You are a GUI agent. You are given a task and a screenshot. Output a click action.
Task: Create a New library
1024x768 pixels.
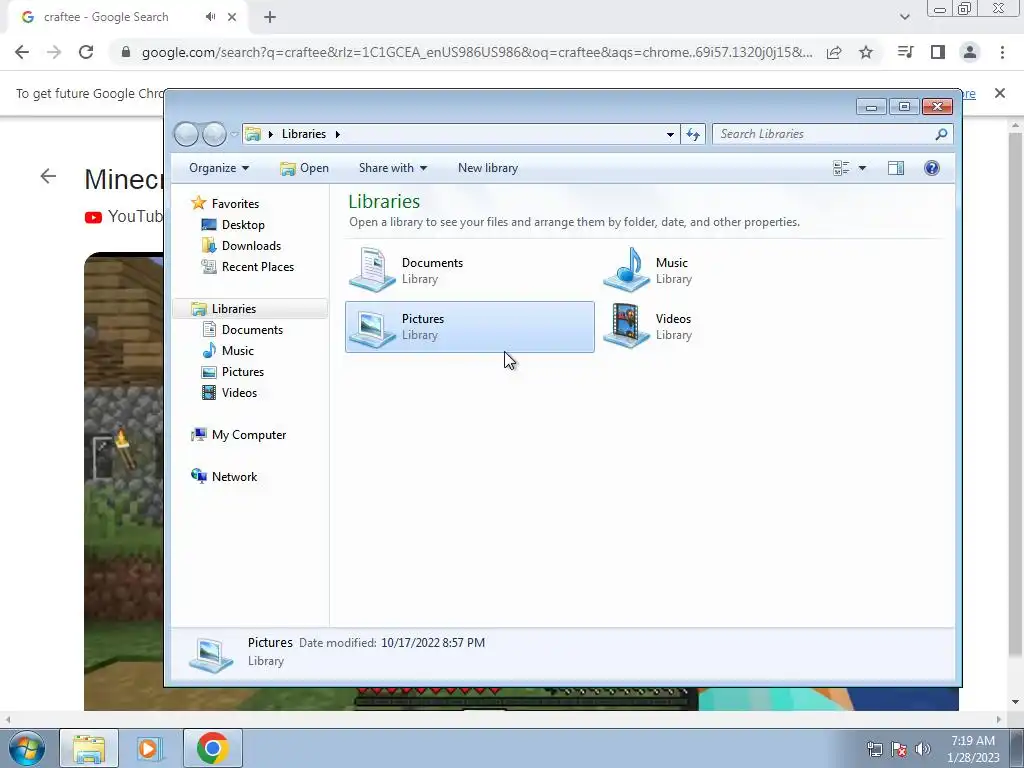click(x=488, y=168)
